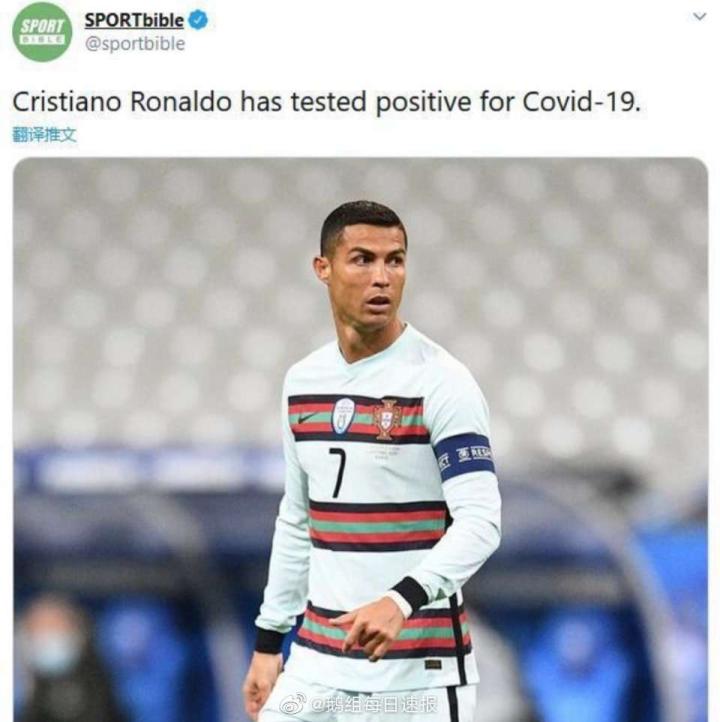This screenshot has width=720, height=722.
Task: Click the 翻译推文 translate tweet link
Action: click(x=44, y=135)
